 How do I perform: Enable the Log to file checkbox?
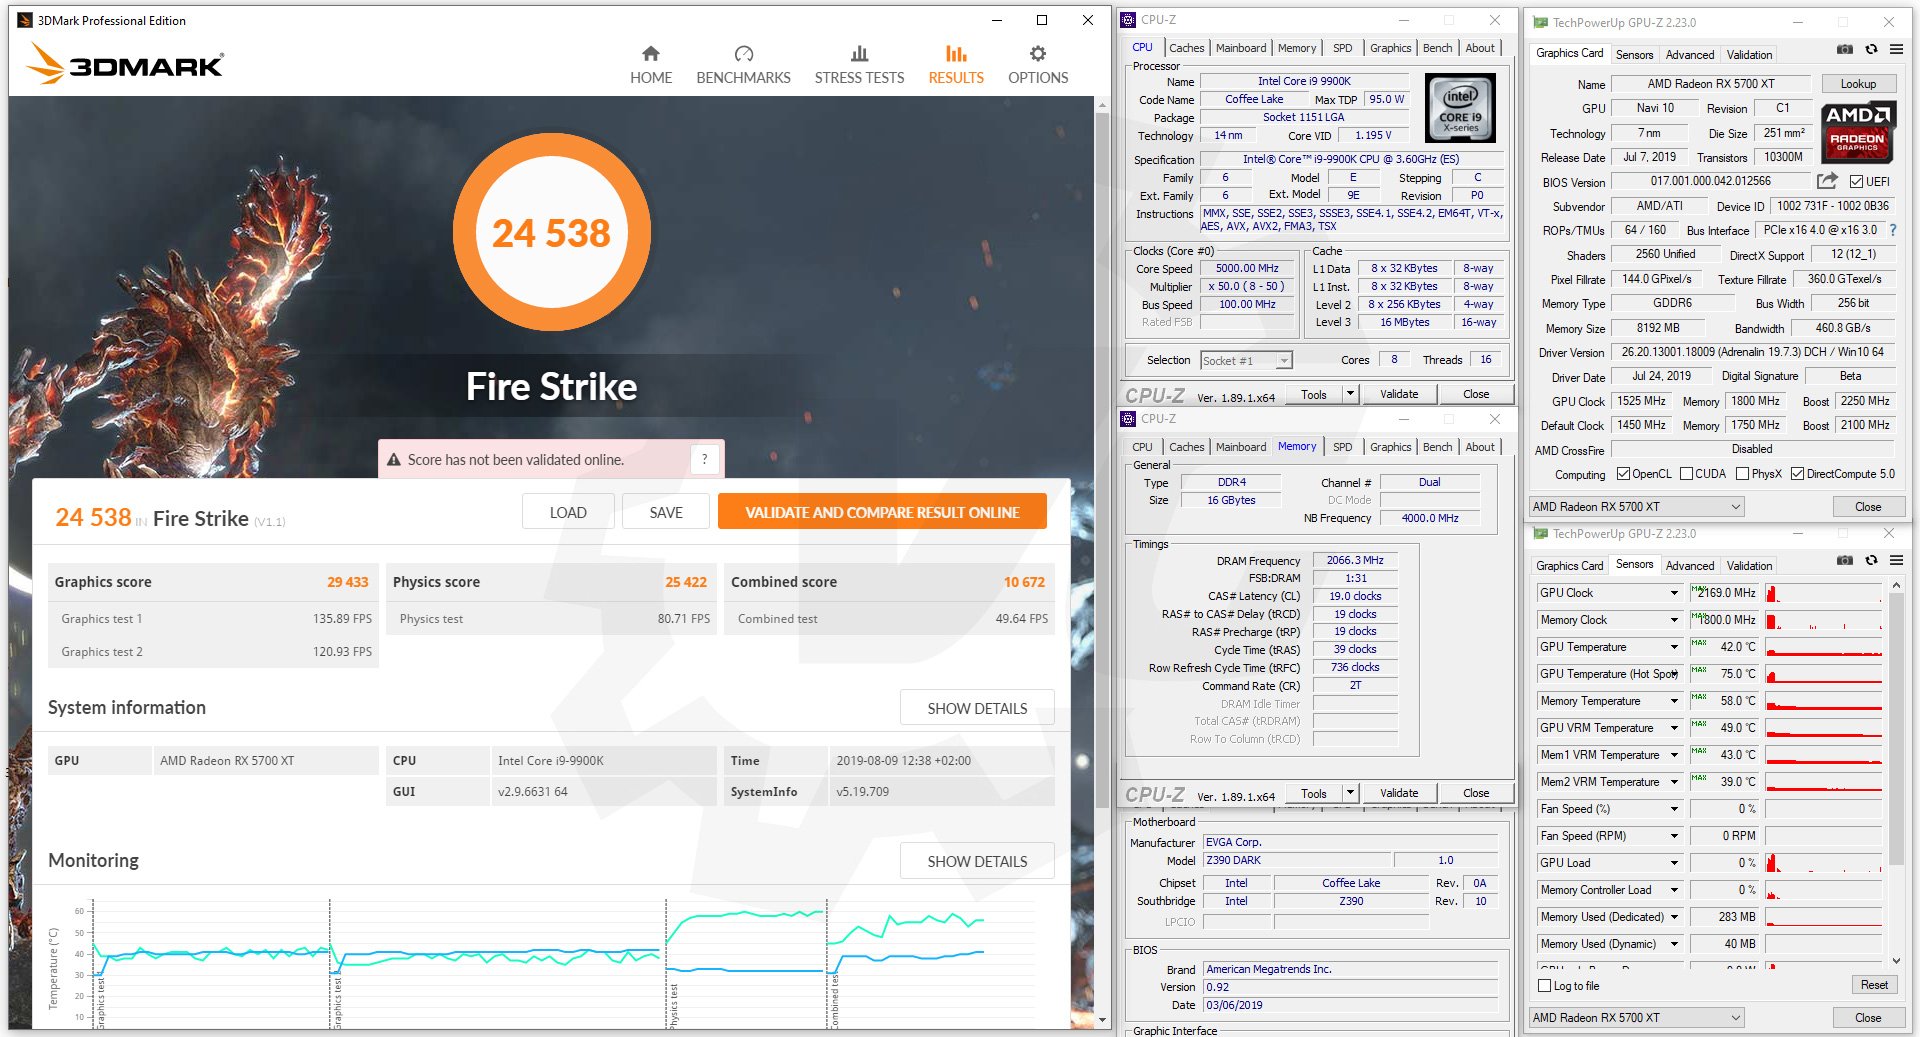[1545, 986]
